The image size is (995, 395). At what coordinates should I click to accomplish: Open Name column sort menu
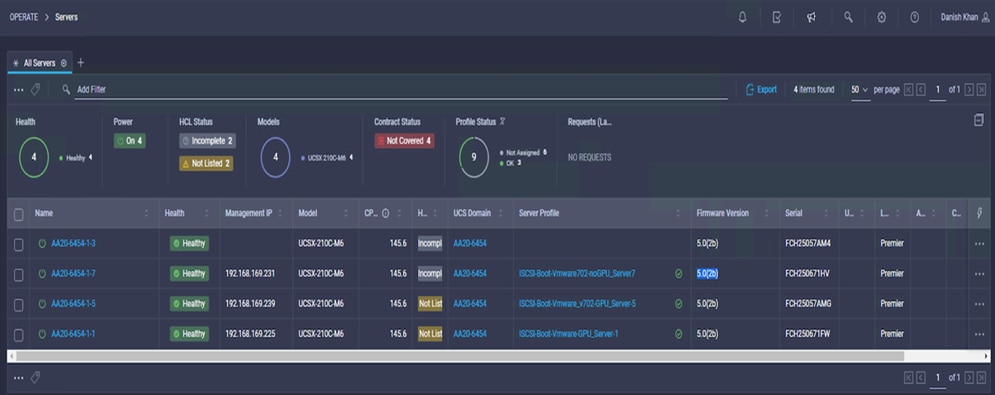[147, 213]
